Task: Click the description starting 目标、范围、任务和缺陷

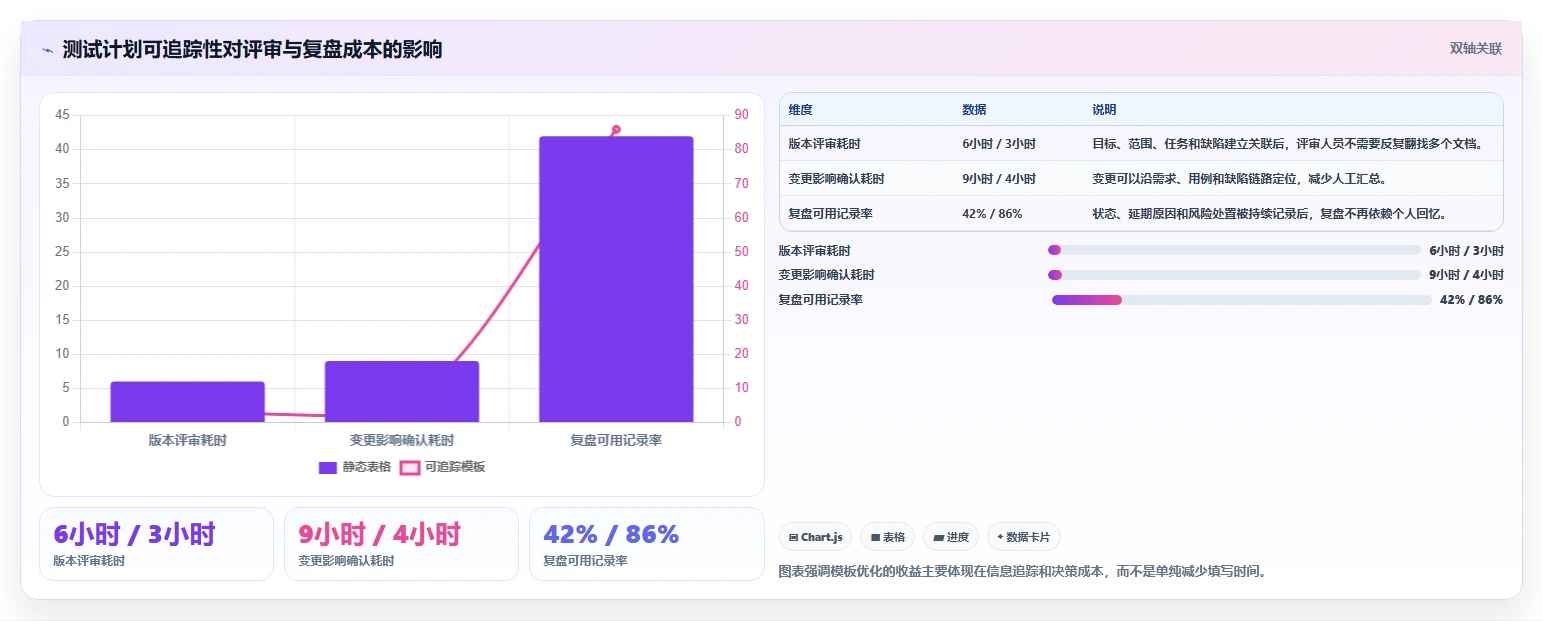Action: coord(1288,144)
